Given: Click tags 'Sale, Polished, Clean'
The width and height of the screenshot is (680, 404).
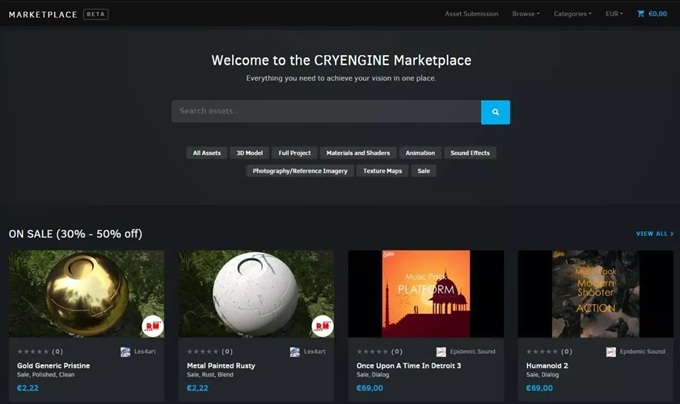Looking at the screenshot, I should (46, 375).
